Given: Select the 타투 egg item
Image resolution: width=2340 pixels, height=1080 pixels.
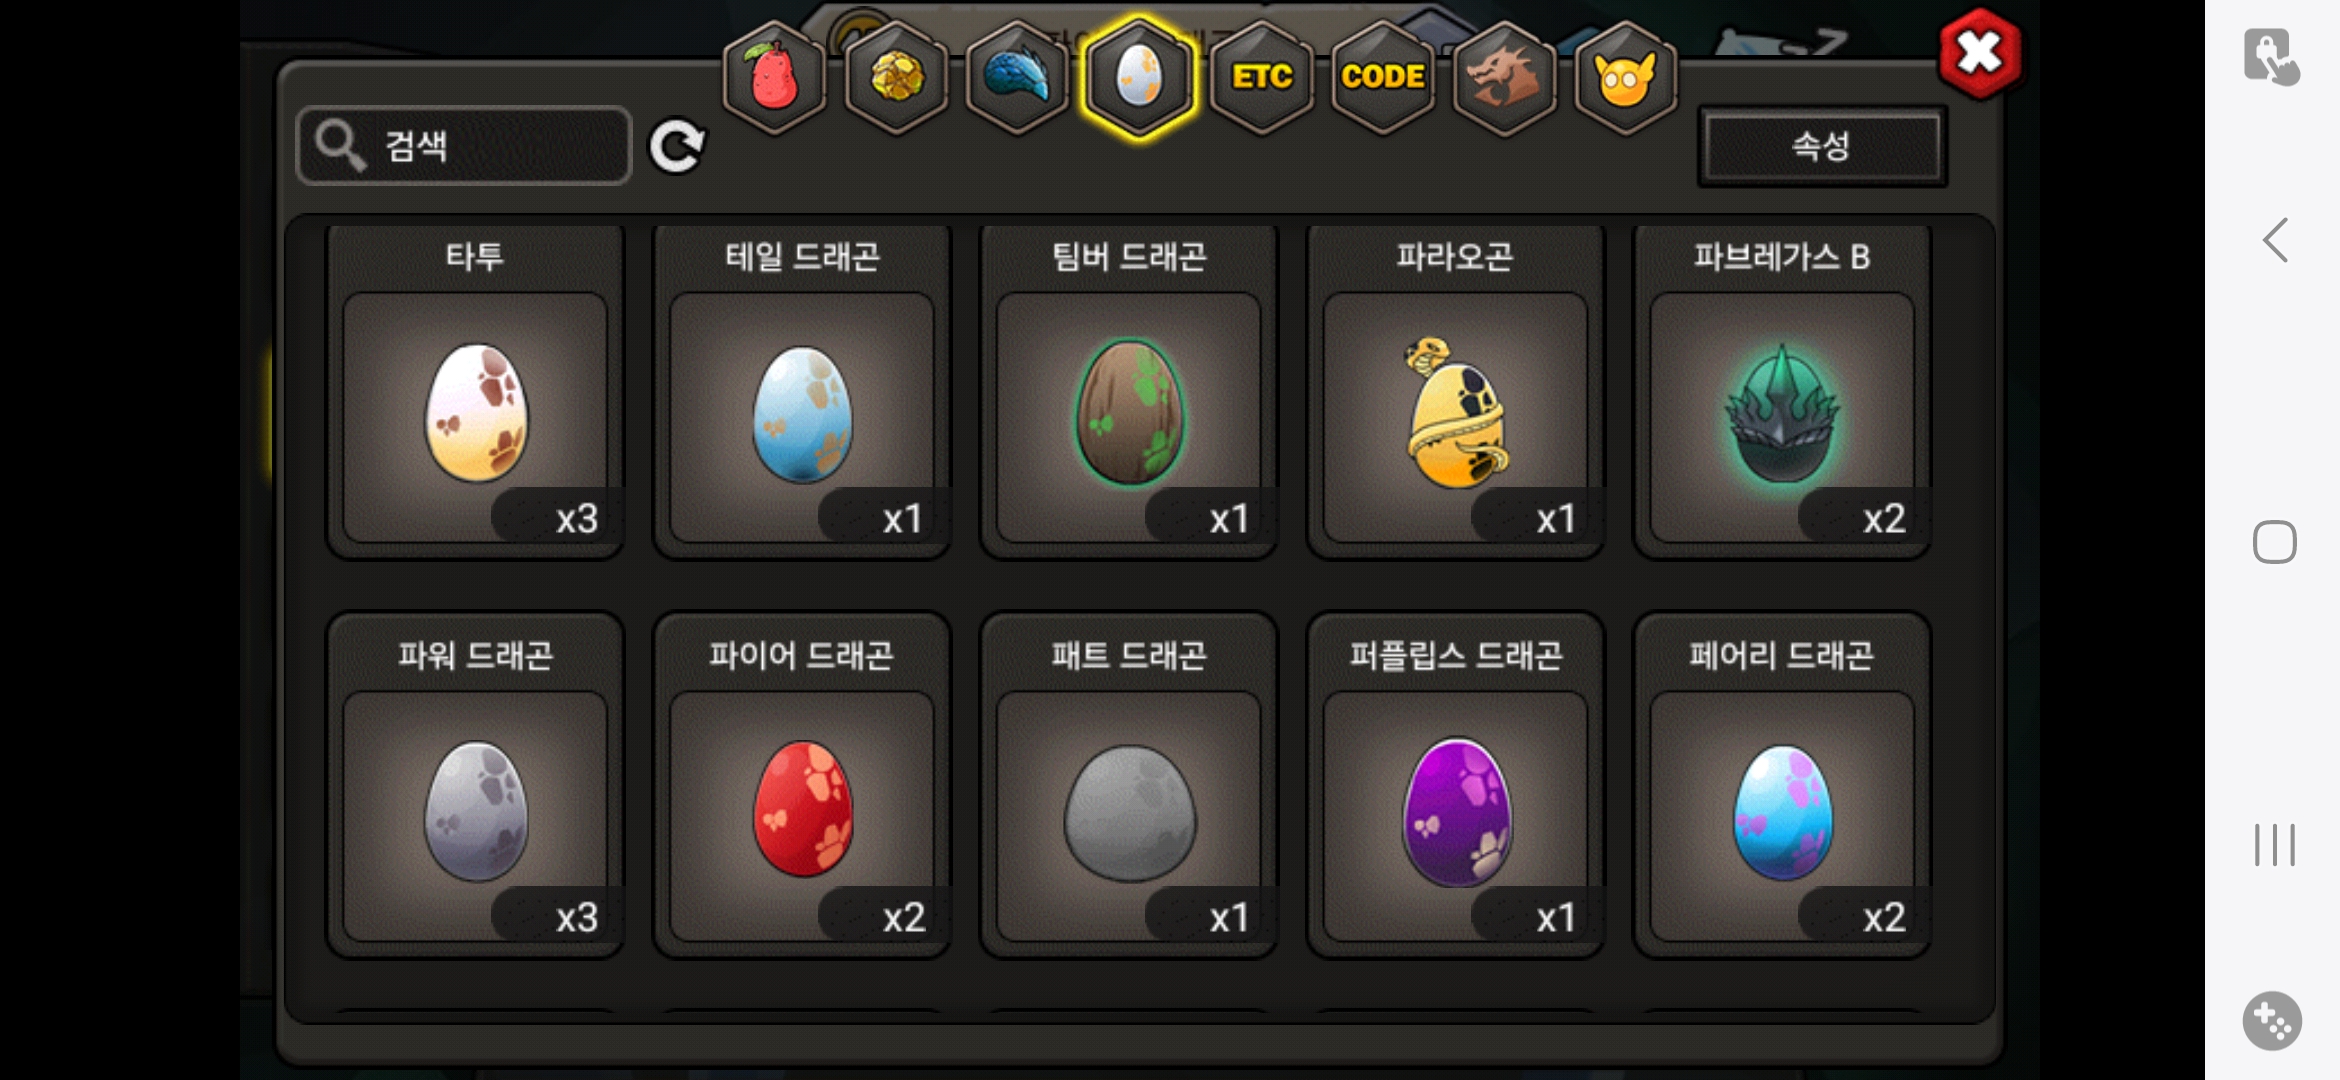Looking at the screenshot, I should click(475, 391).
